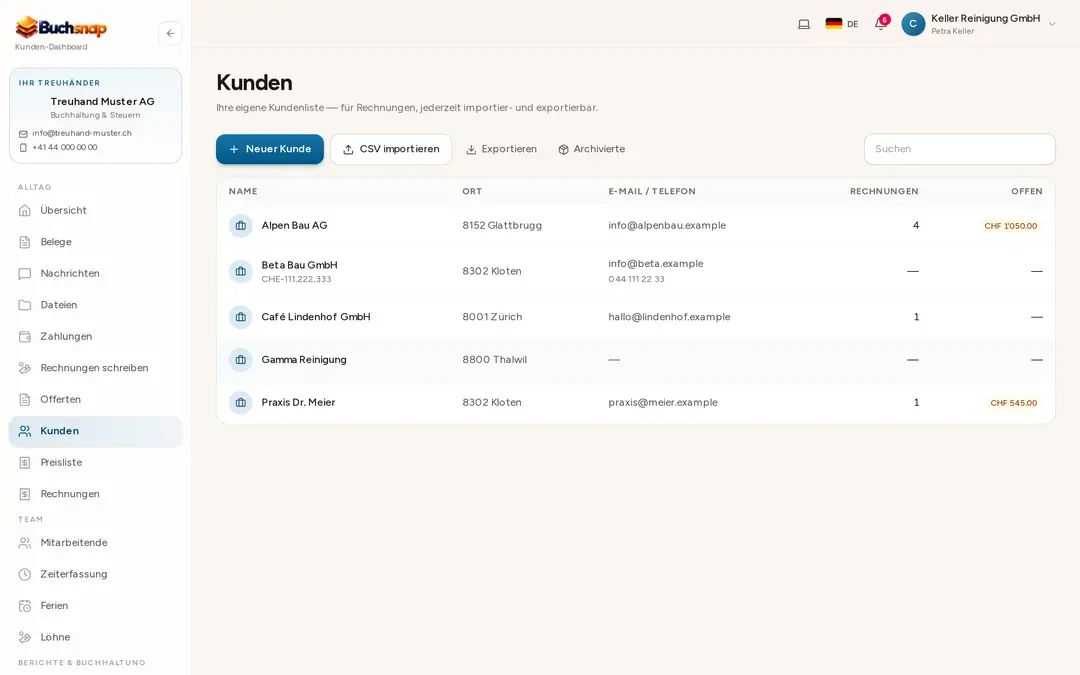The height and width of the screenshot is (675, 1080).
Task: Click the E-Mail / Telefon column header
Action: tap(652, 191)
